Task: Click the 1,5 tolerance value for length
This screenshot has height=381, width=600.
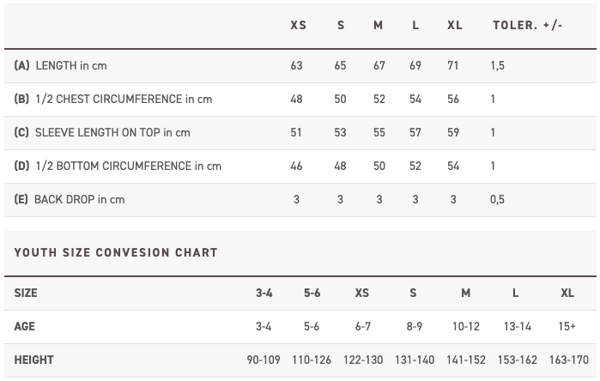Action: coord(497,65)
